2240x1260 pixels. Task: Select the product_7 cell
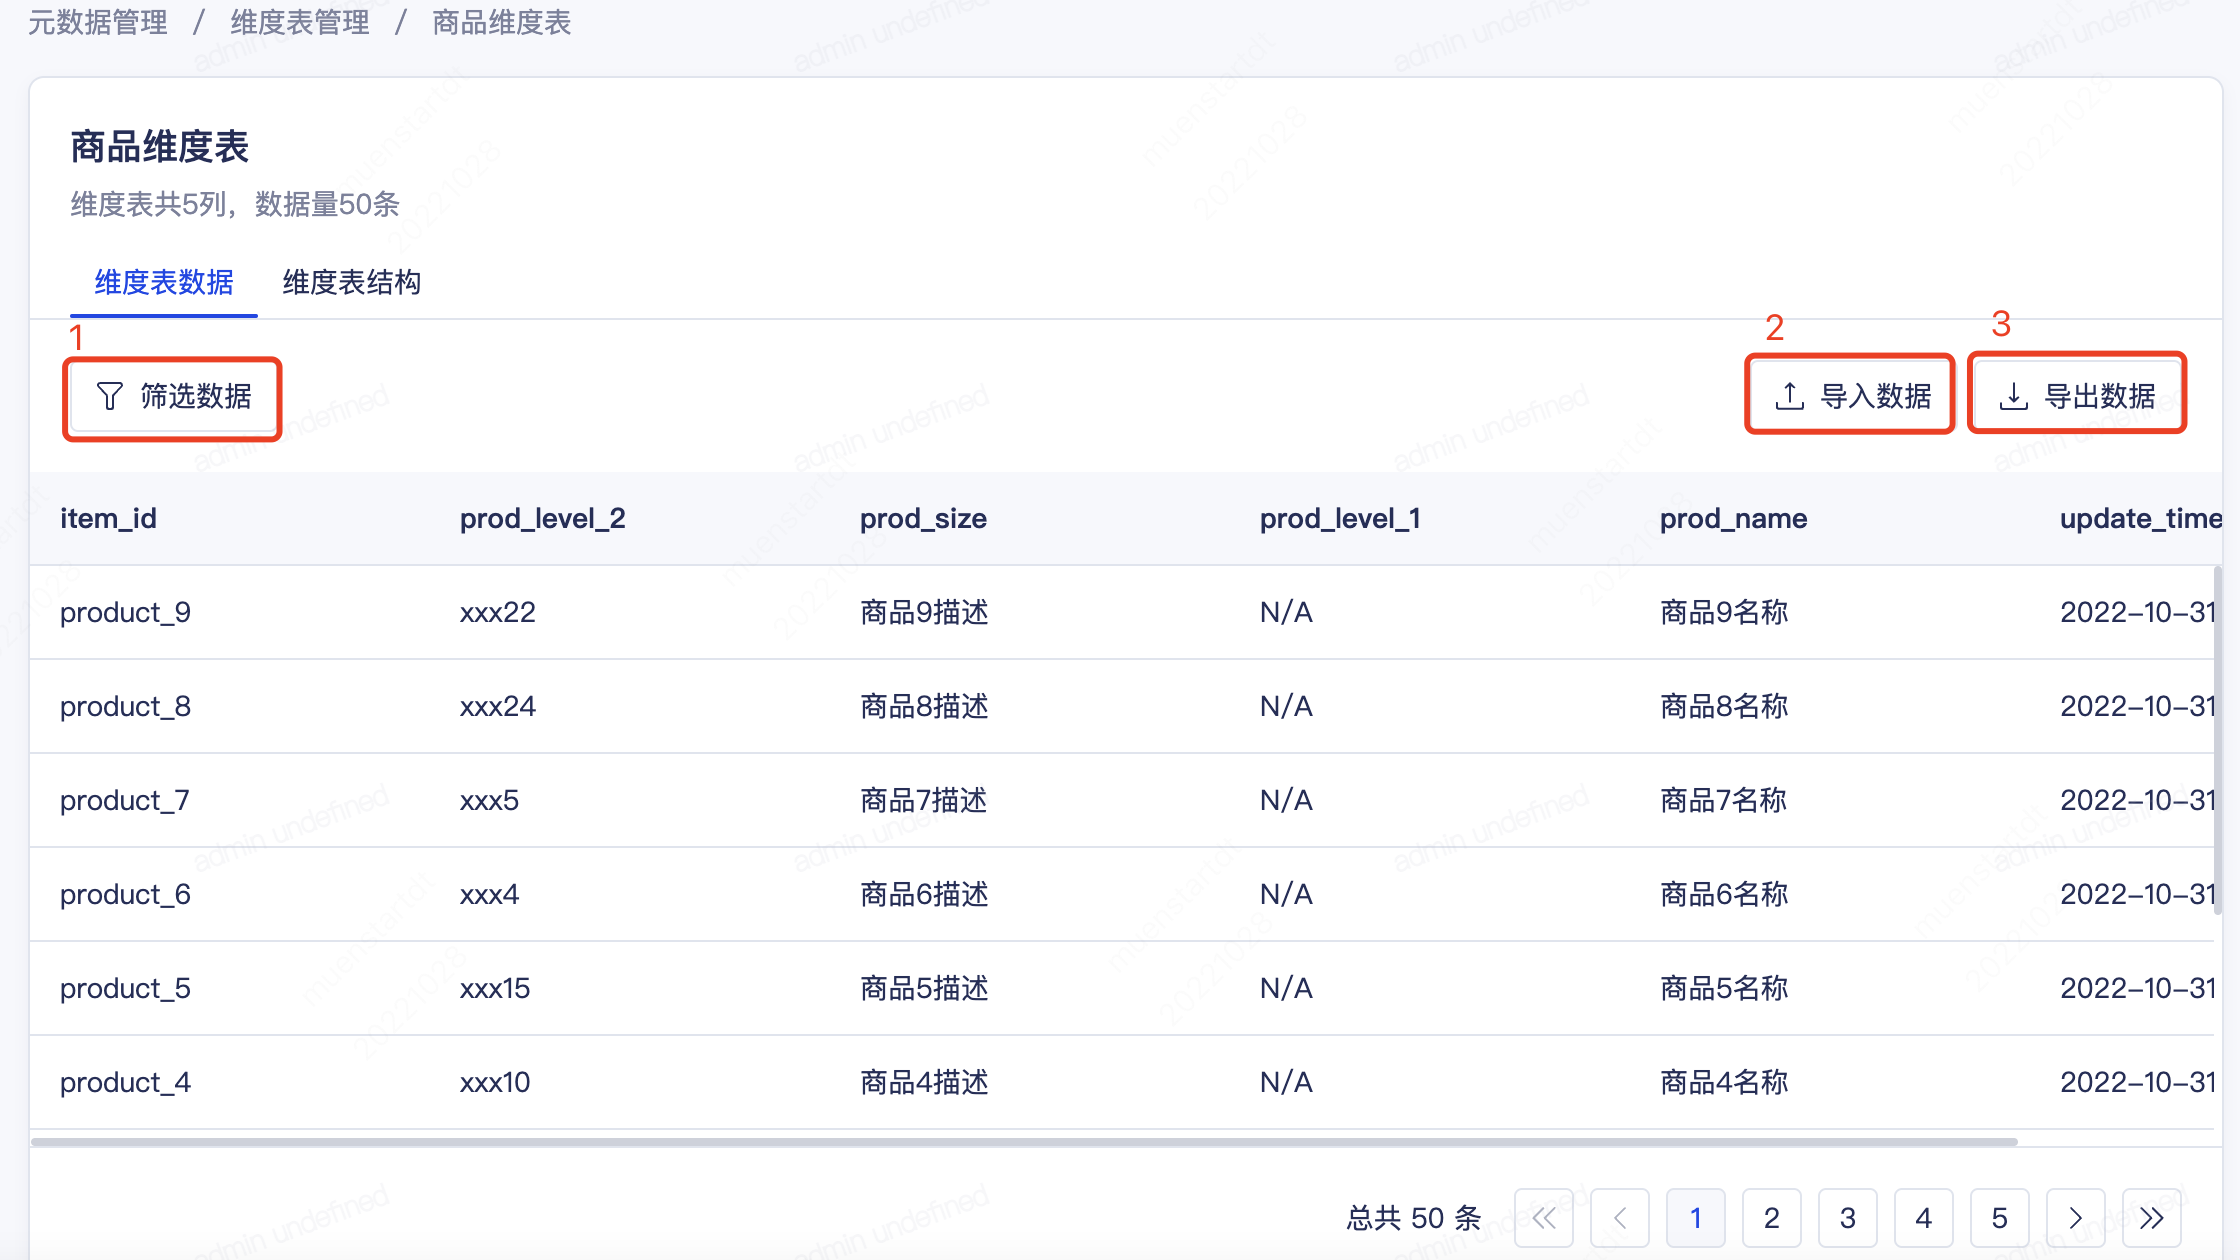[x=125, y=800]
